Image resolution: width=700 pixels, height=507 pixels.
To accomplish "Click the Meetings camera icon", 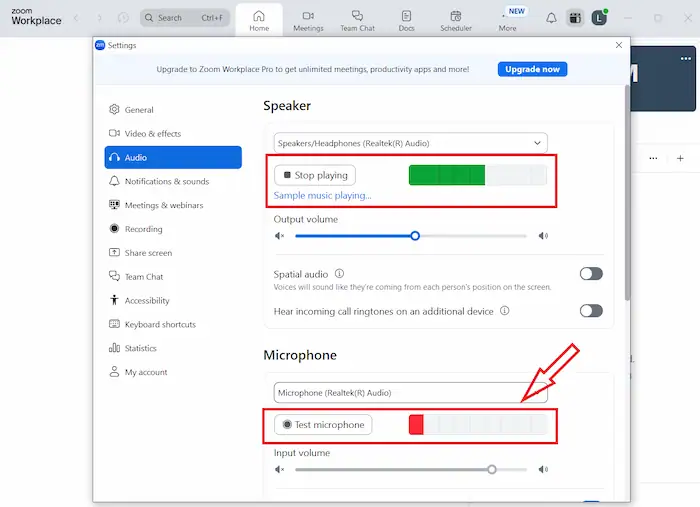I will pyautogui.click(x=308, y=16).
